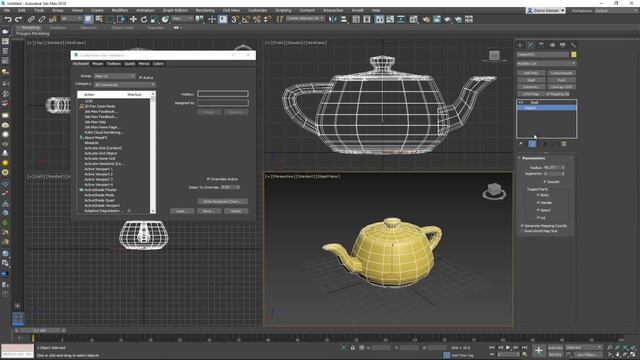640x360 pixels.
Task: Click the Redo arrow in main toolbar
Action: click(x=18, y=19)
